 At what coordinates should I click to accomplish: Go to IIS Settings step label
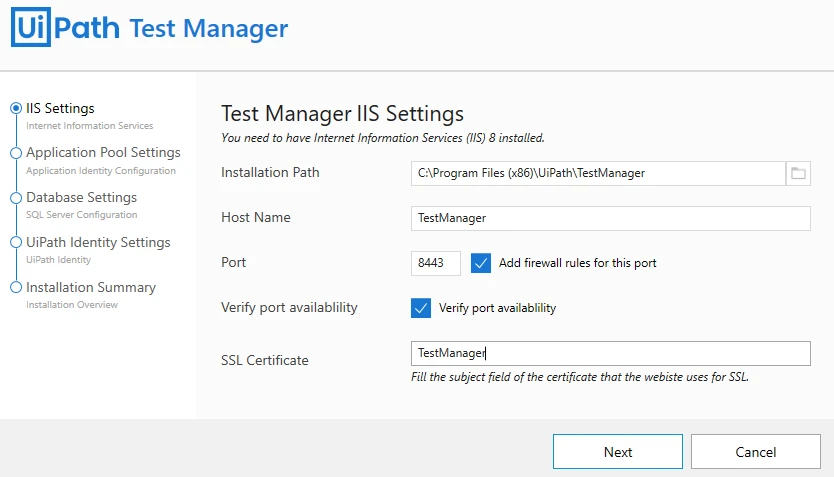[x=60, y=108]
